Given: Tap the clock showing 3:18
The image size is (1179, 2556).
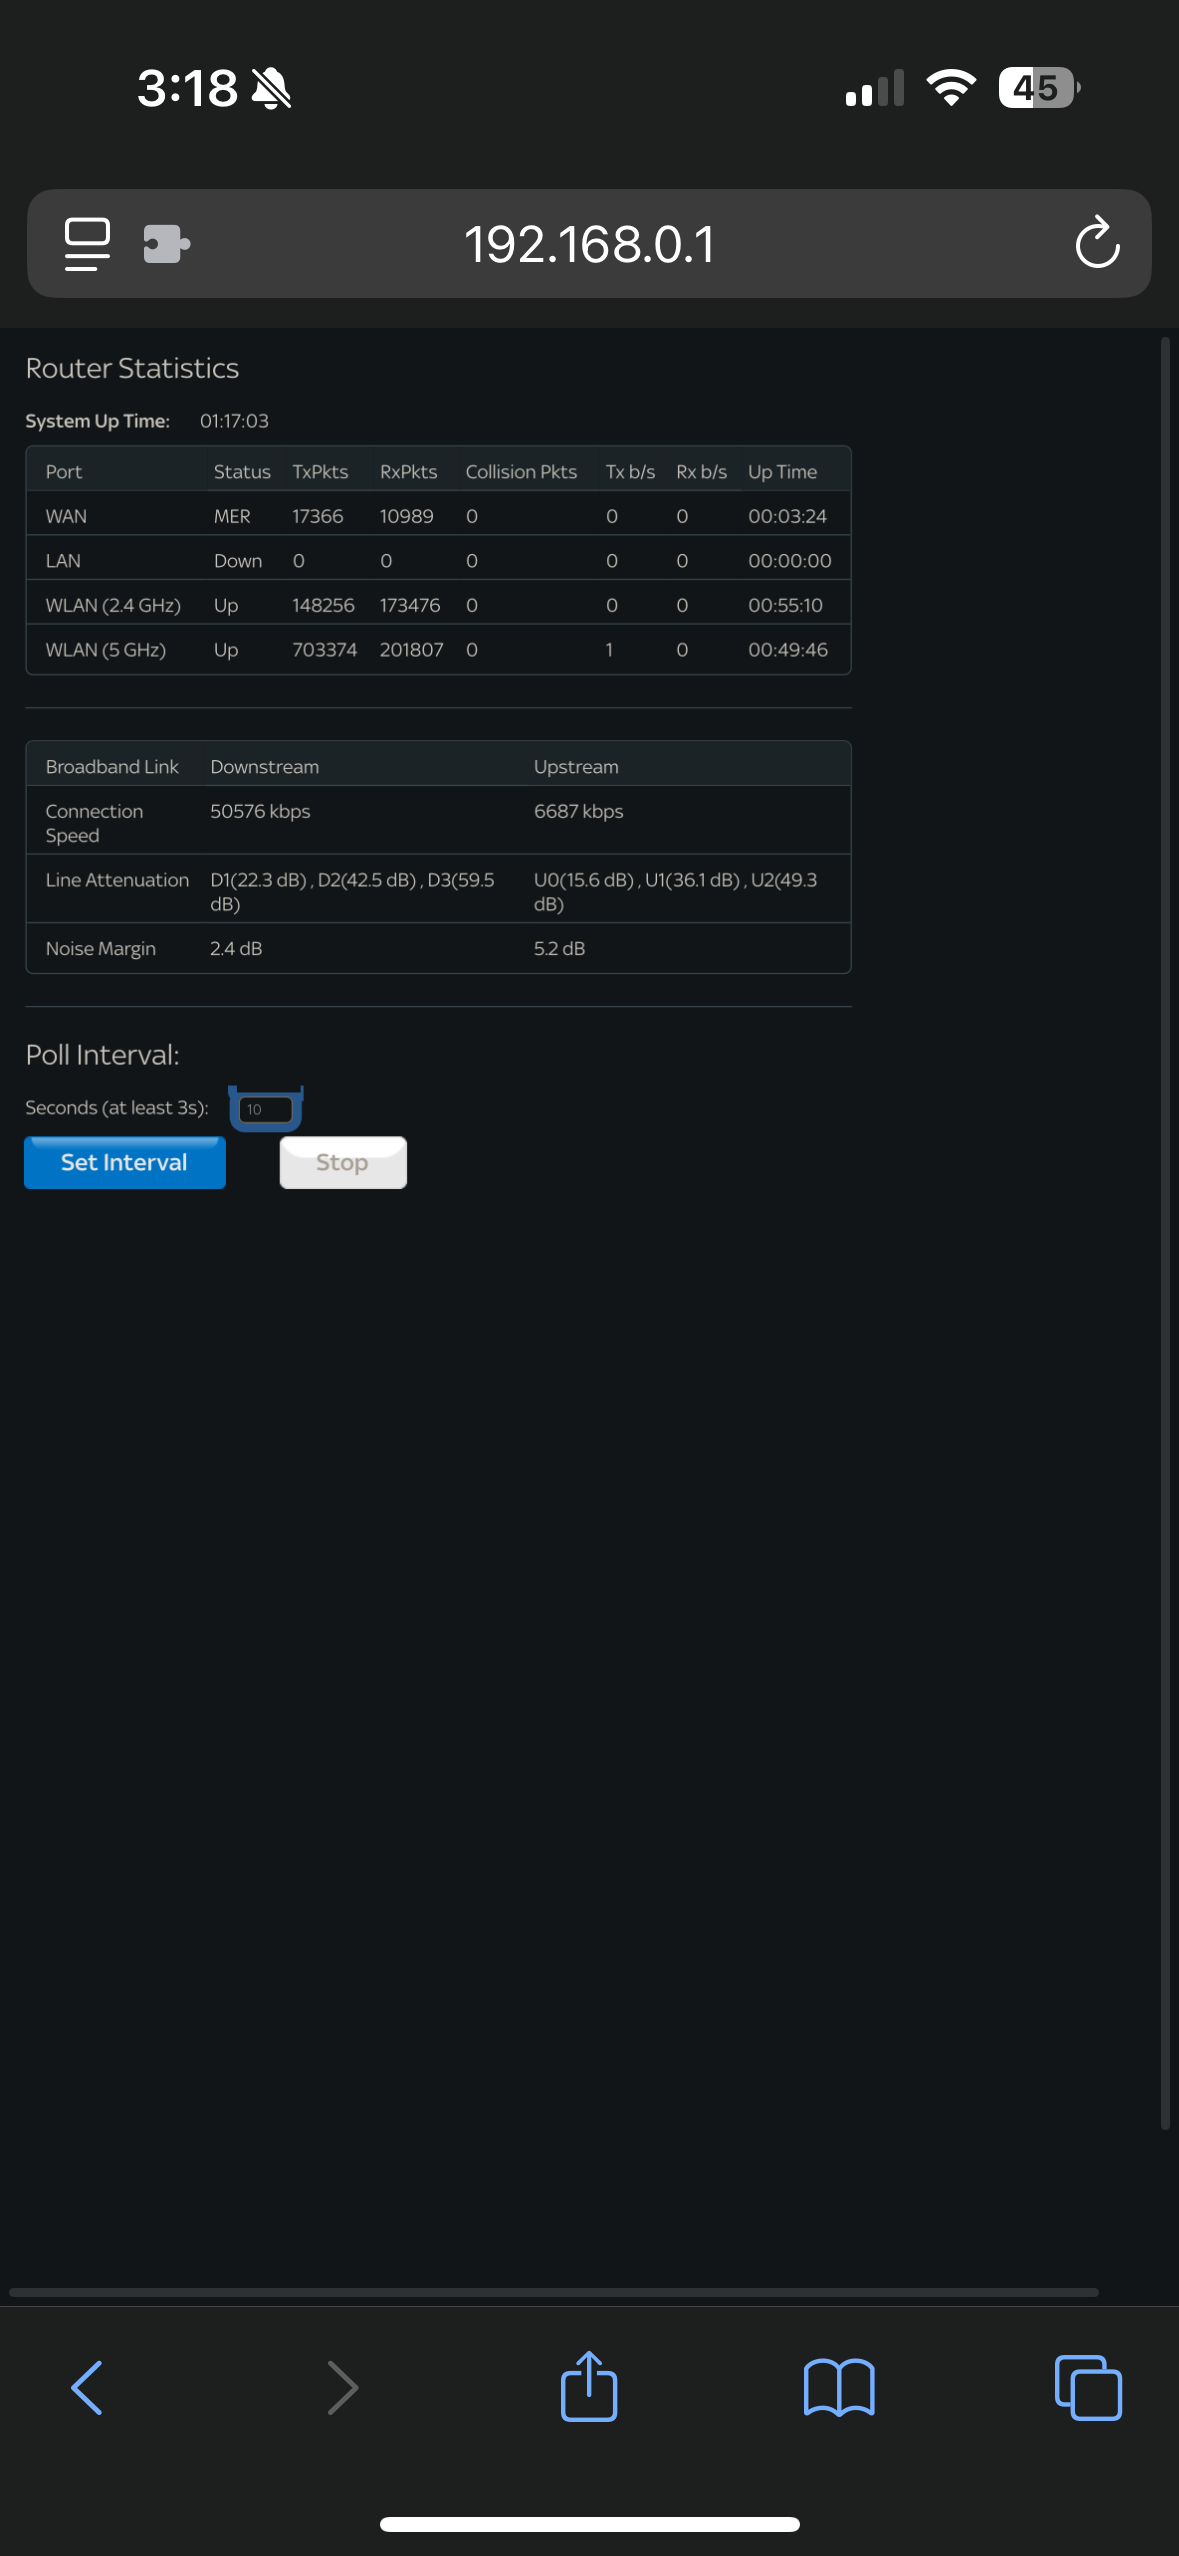Looking at the screenshot, I should tap(188, 88).
